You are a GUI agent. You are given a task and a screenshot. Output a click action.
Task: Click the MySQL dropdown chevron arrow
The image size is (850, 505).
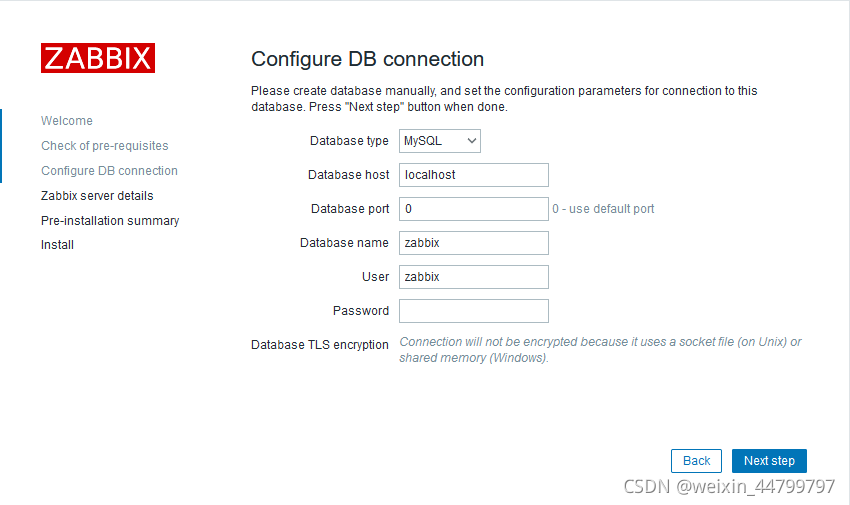(x=472, y=141)
